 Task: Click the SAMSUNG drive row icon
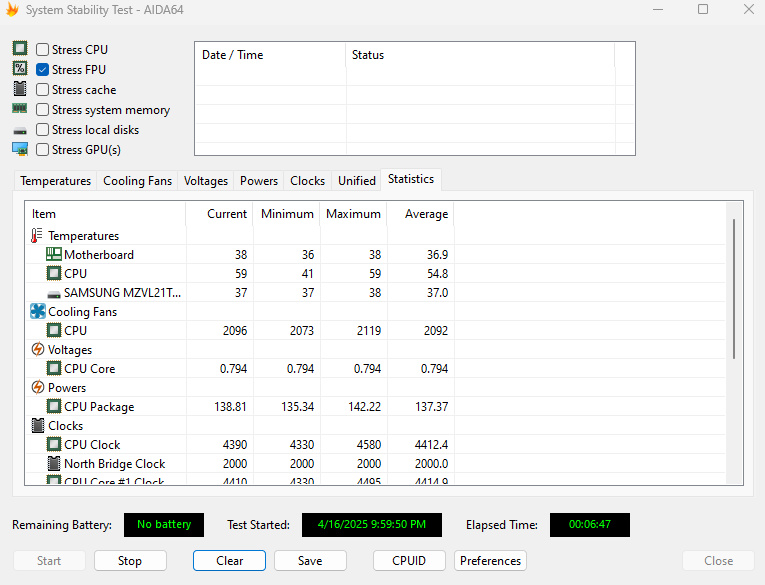(54, 295)
